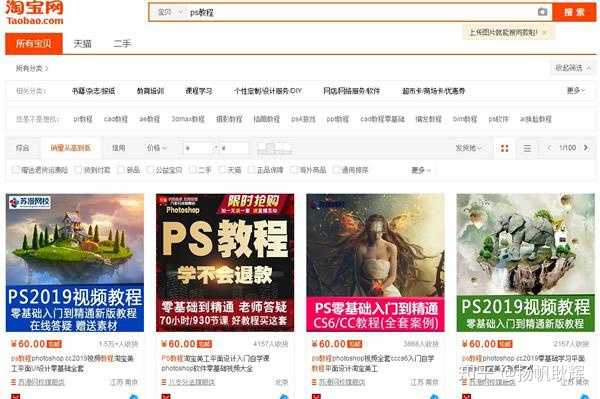Go to previous results page arrow
This screenshot has height=399, width=600.
pos(549,148)
